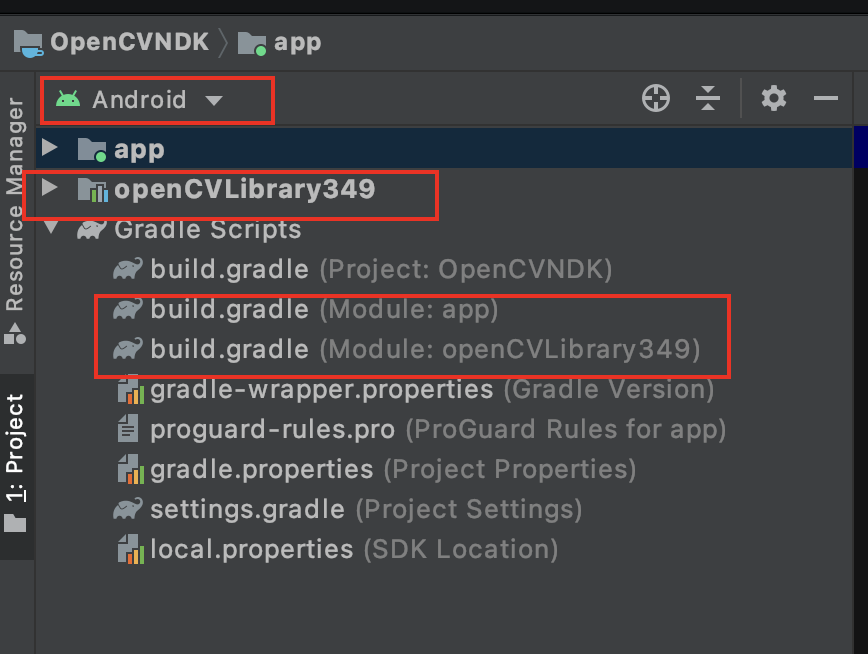Expand the openCVLibrary349 module arrow

pyautogui.click(x=50, y=187)
